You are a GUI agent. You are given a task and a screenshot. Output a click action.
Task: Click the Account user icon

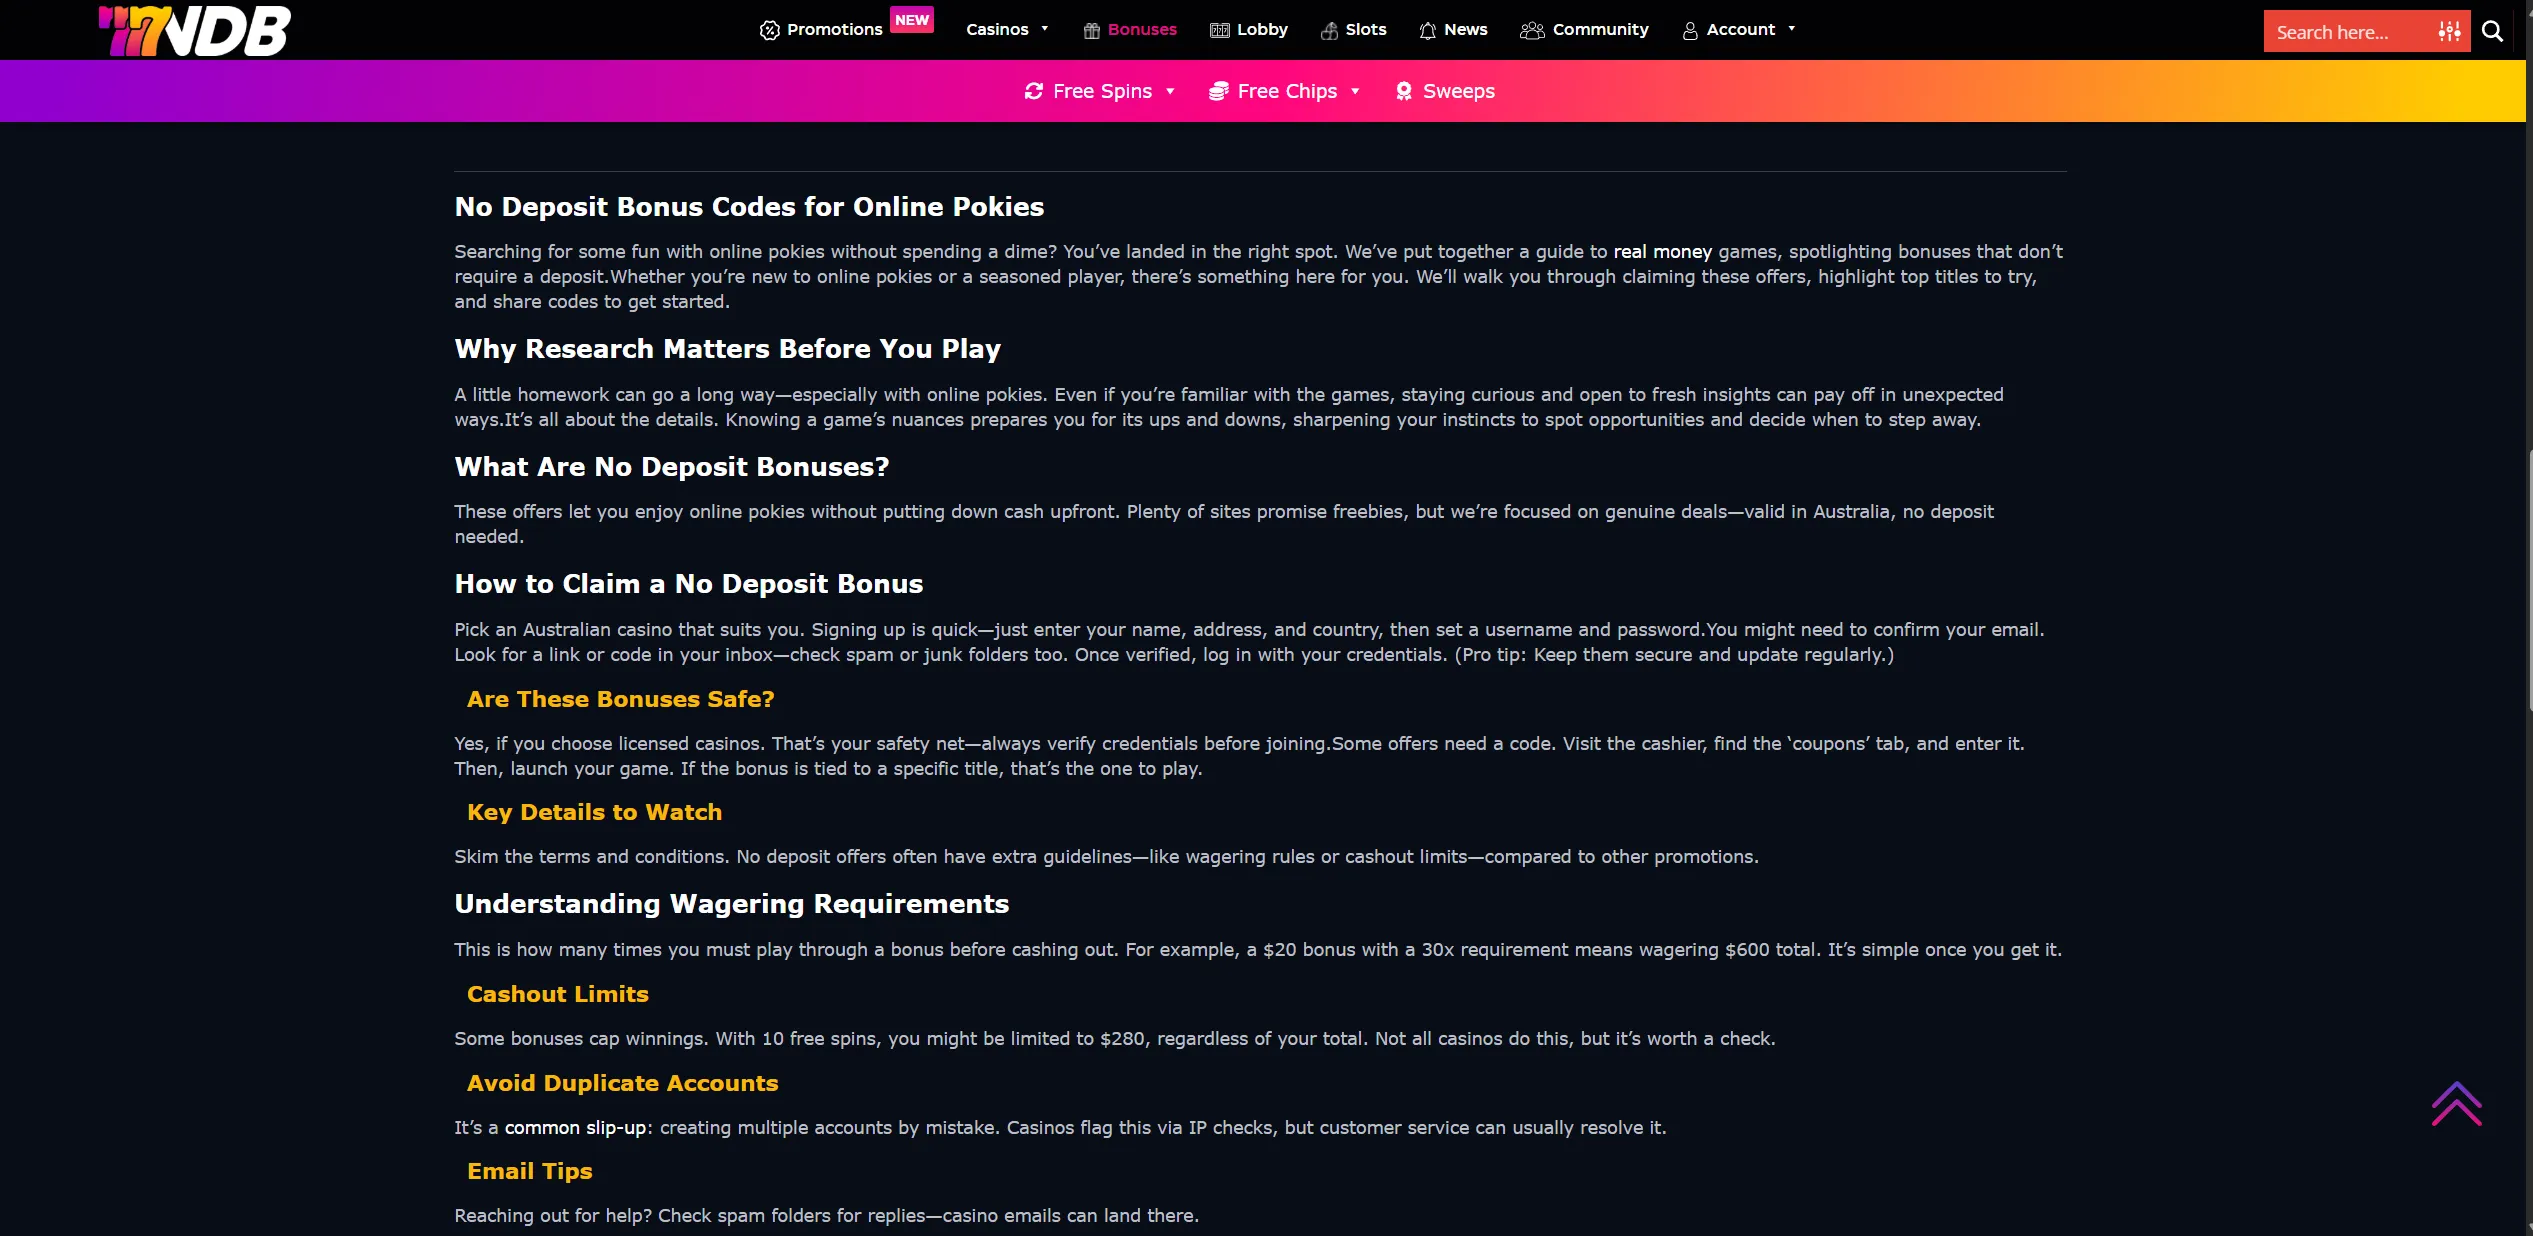[x=1690, y=31]
